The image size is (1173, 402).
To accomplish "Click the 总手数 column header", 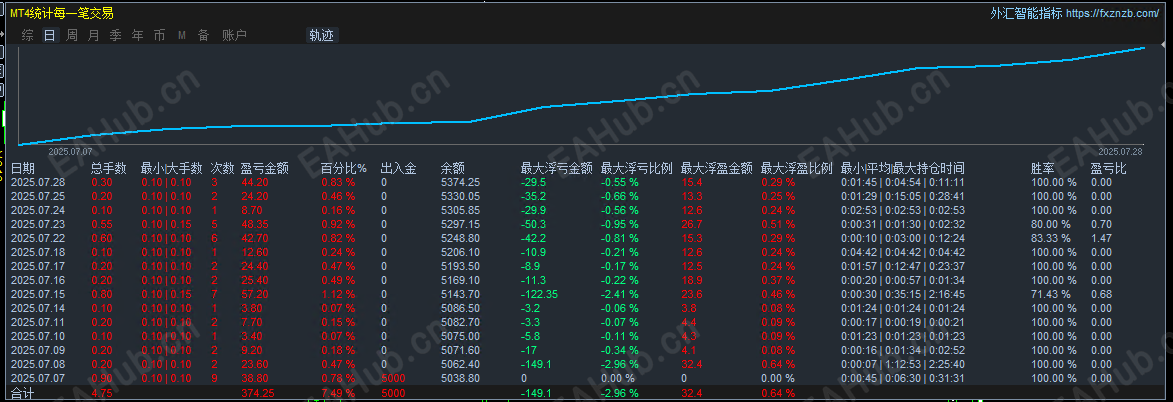I will [109, 168].
